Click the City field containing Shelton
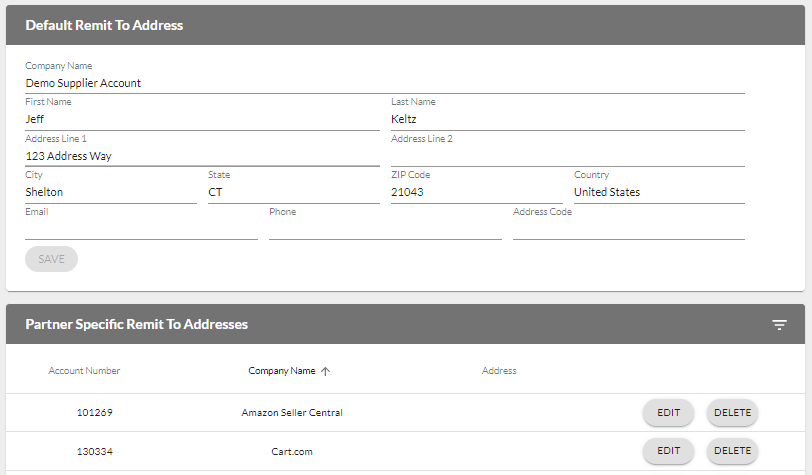 point(110,192)
